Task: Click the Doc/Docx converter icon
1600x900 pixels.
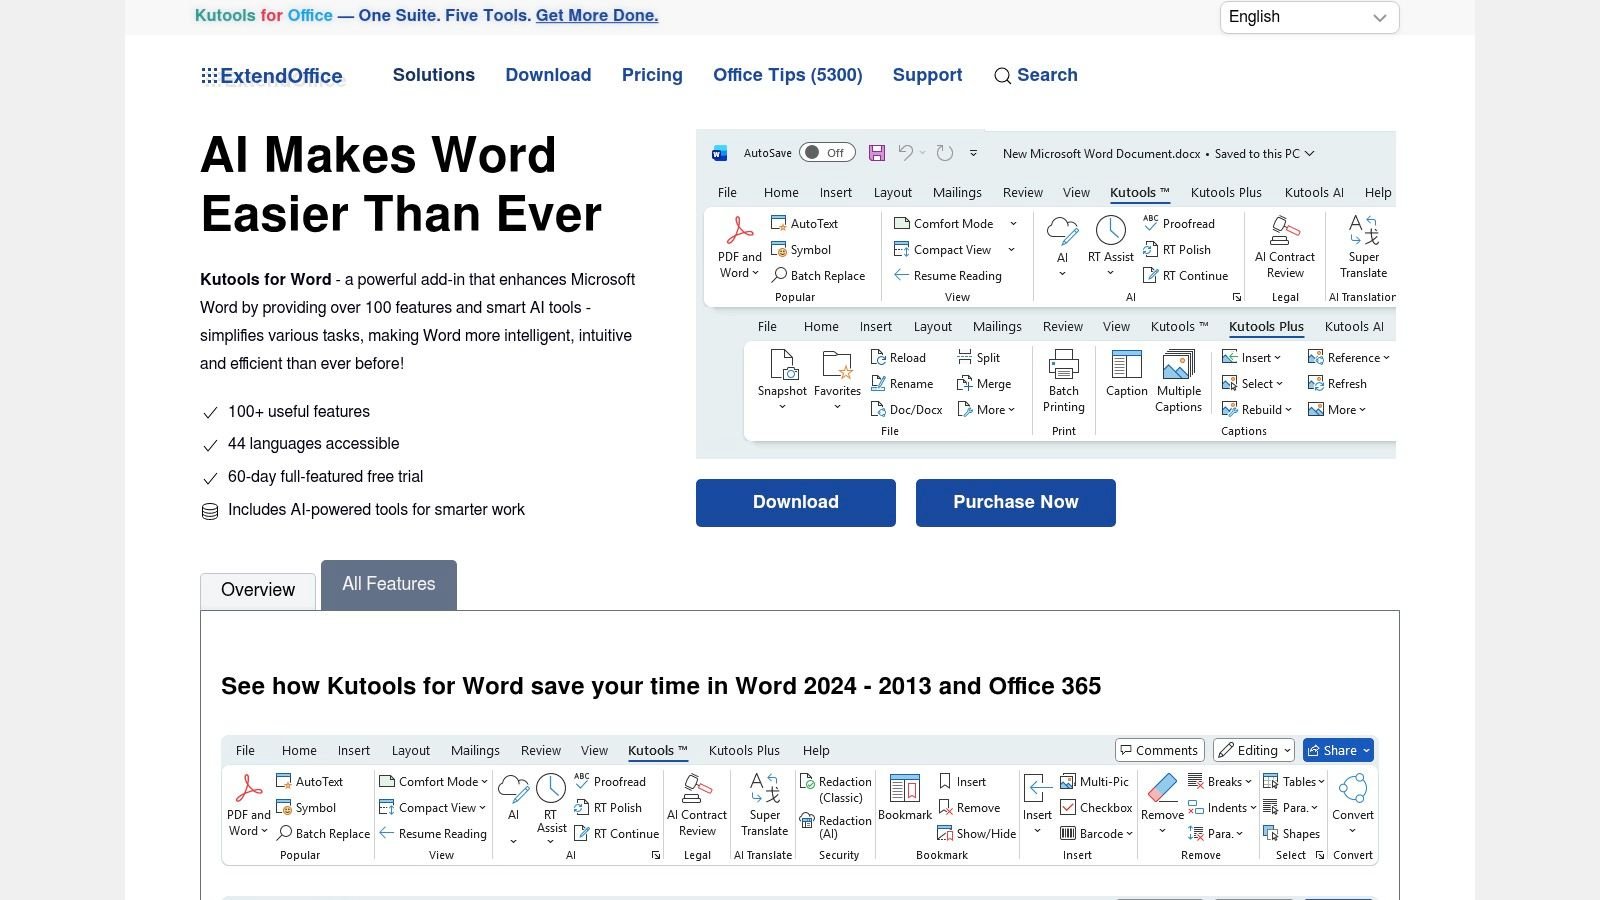Action: tap(878, 409)
